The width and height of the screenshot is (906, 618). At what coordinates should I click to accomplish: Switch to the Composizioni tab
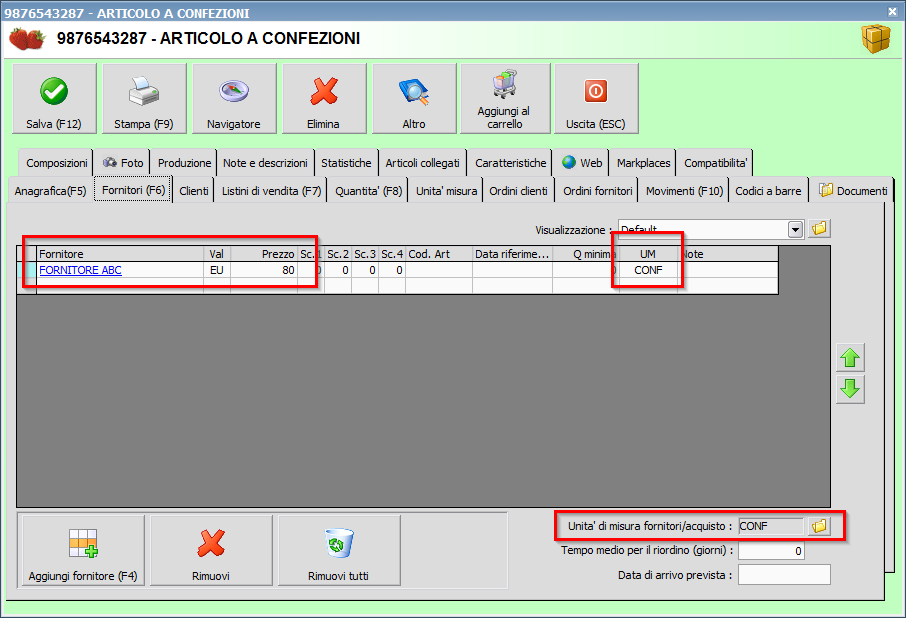pyautogui.click(x=57, y=163)
